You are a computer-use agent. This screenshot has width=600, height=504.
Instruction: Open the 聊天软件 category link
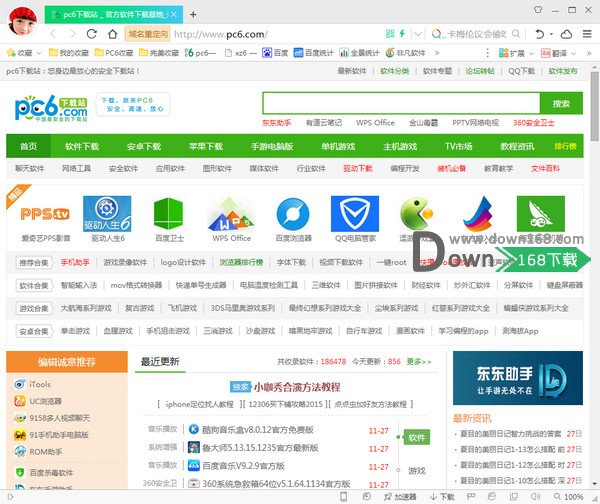coord(29,168)
